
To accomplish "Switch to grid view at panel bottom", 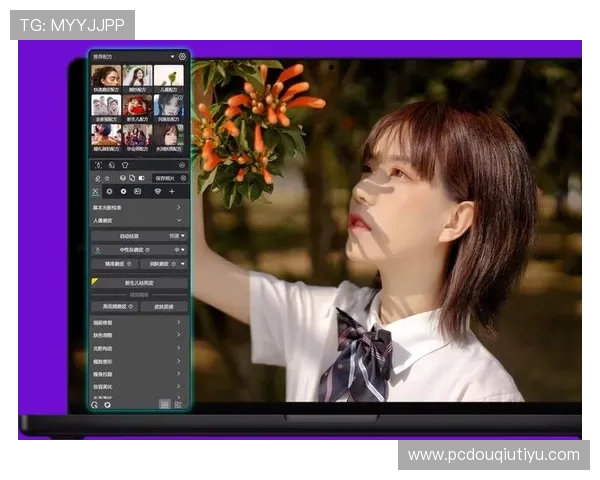I will pos(164,405).
